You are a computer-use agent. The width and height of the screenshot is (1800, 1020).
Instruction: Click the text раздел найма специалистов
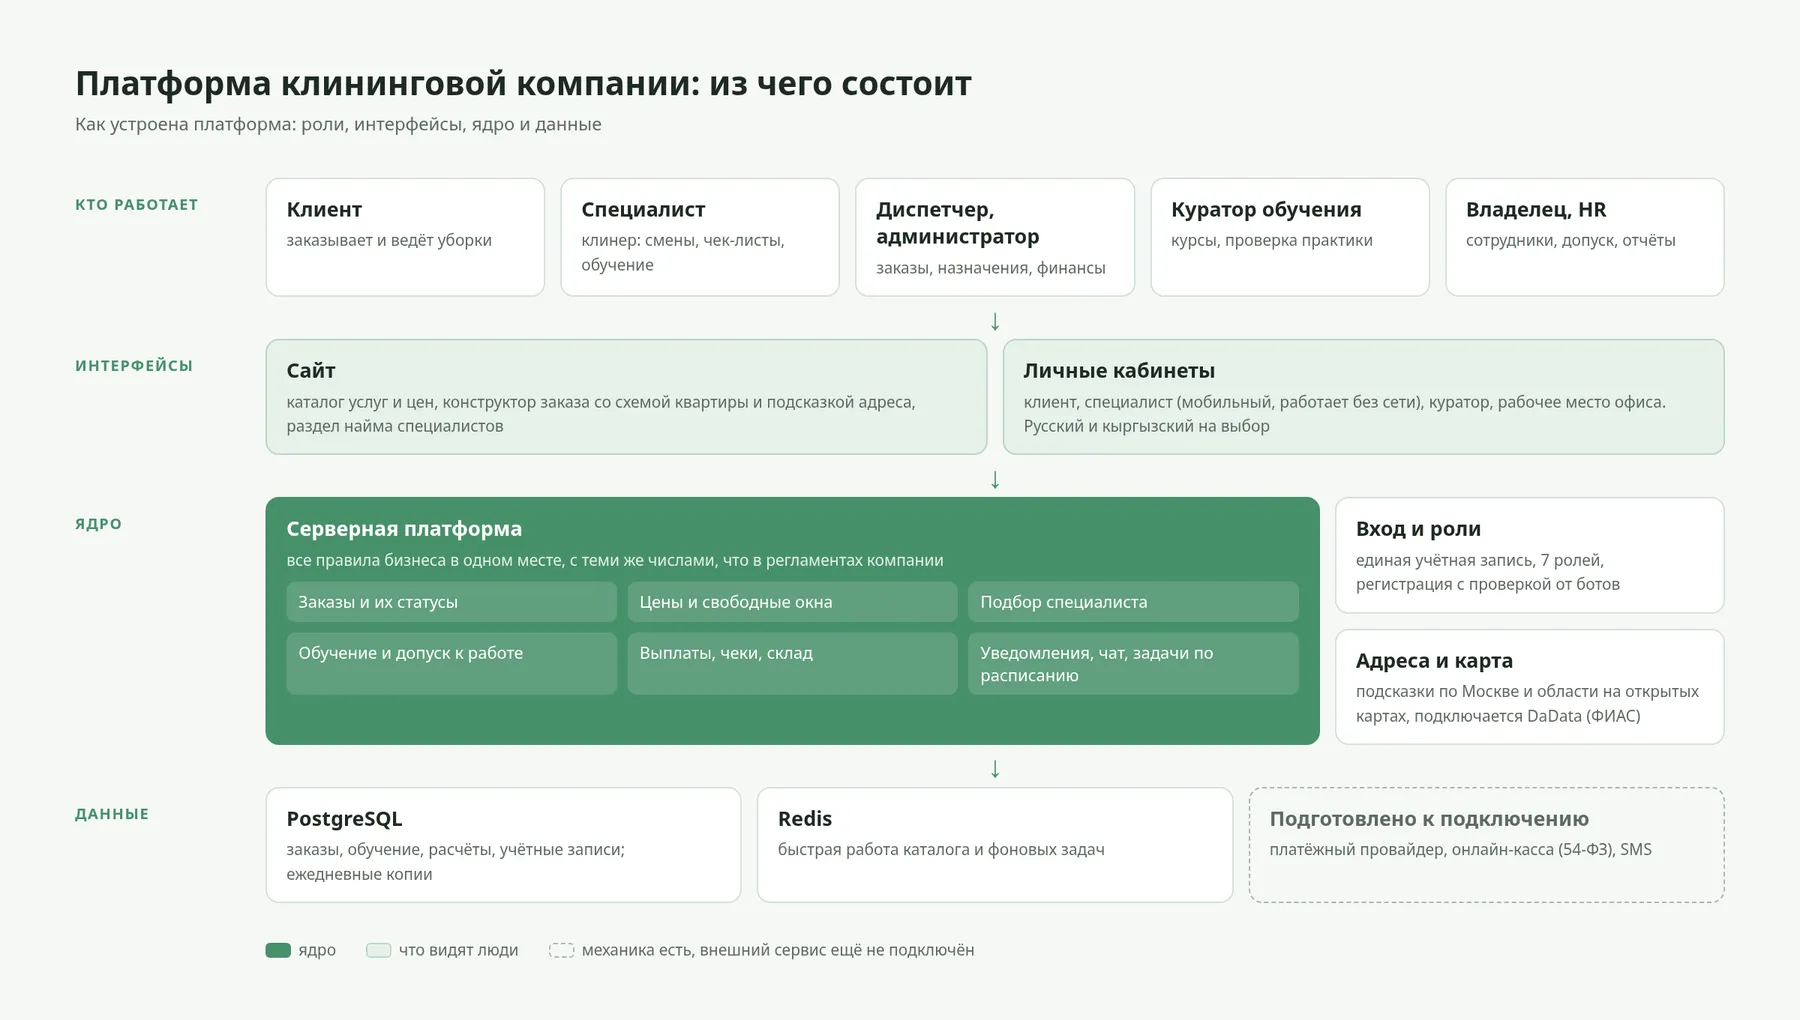point(395,426)
